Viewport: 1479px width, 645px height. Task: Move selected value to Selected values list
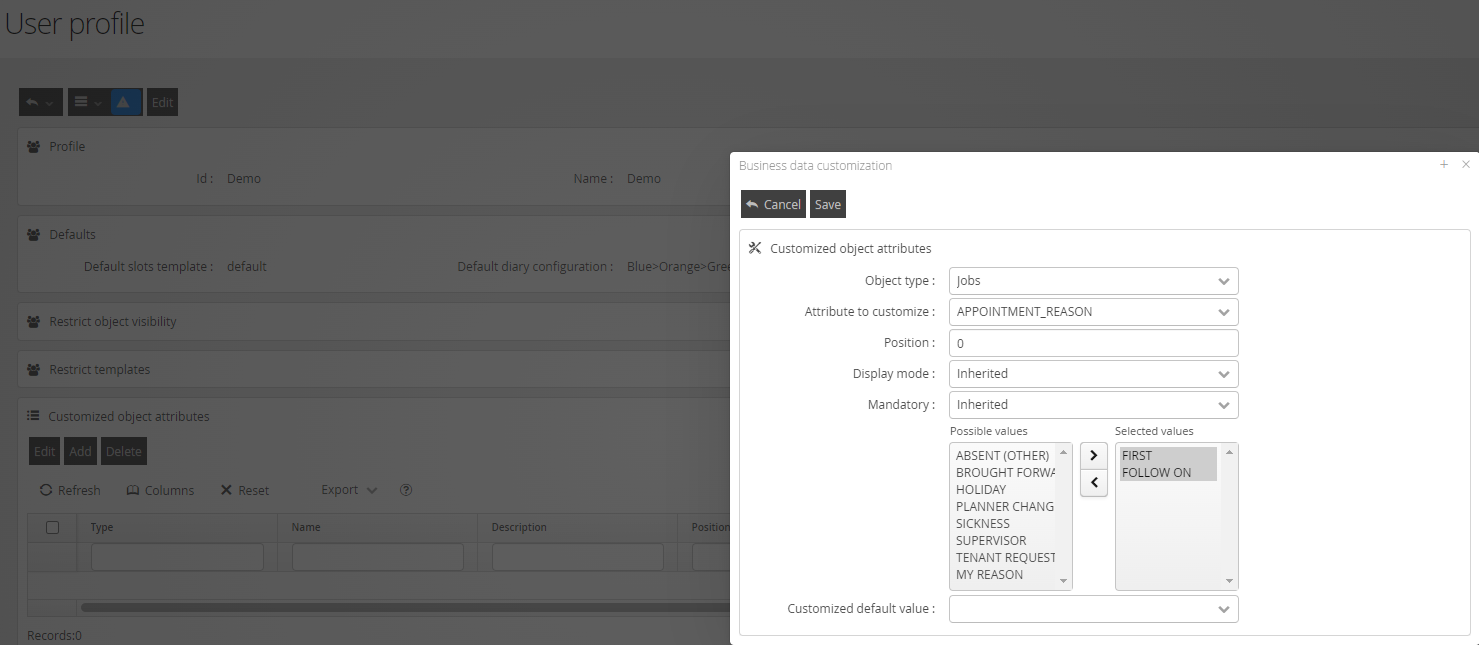pyautogui.click(x=1094, y=455)
